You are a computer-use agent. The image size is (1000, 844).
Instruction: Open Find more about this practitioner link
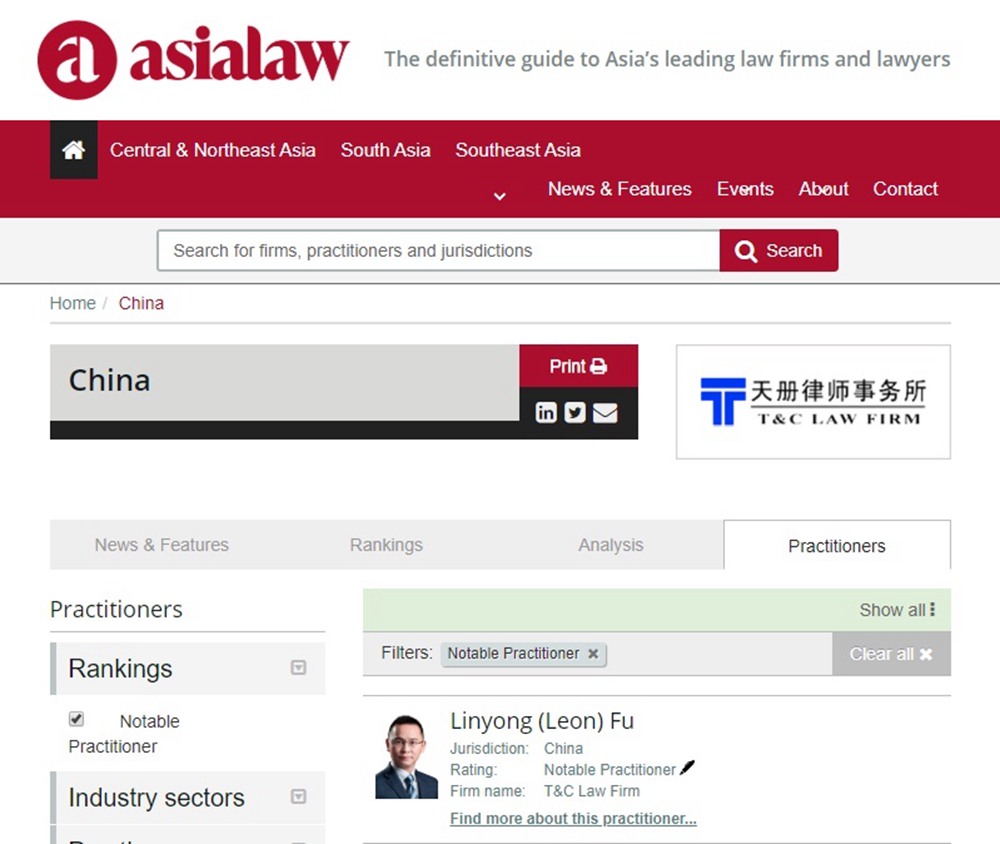pos(573,818)
